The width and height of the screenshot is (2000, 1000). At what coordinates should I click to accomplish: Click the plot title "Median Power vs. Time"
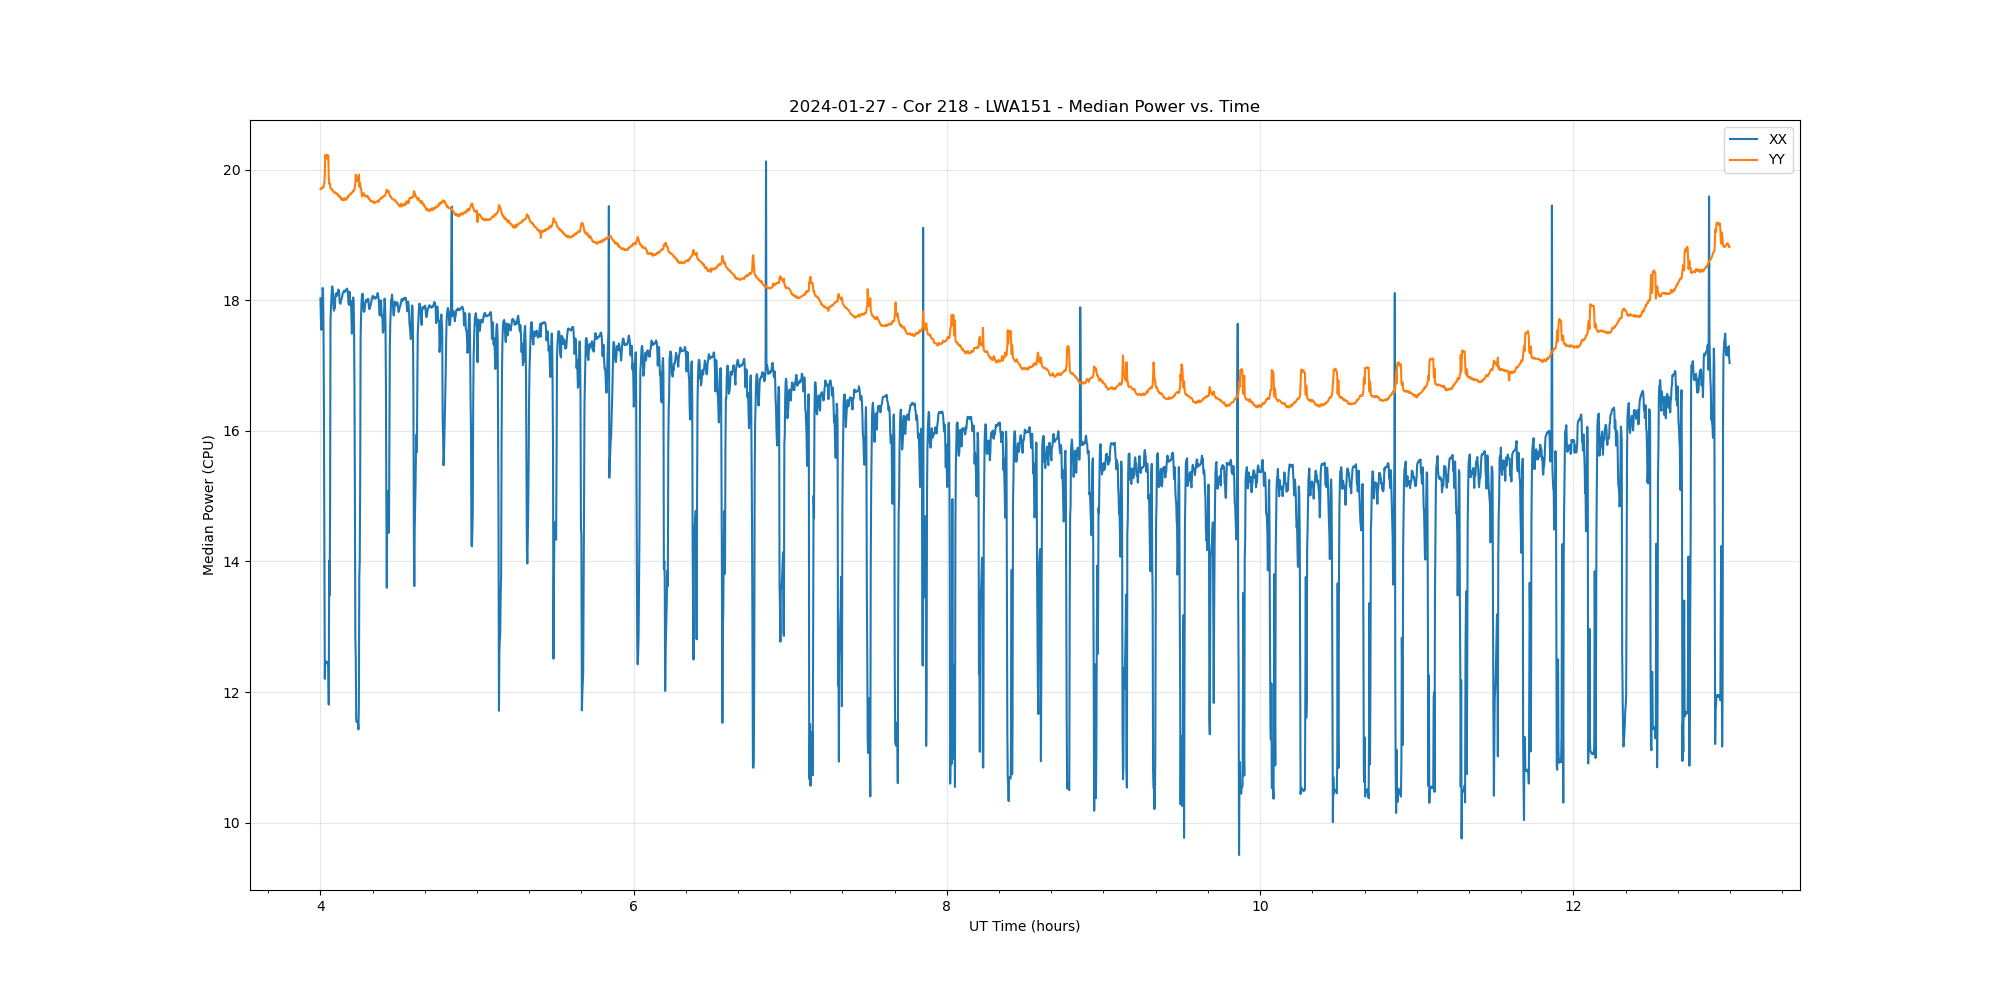[x=1024, y=107]
